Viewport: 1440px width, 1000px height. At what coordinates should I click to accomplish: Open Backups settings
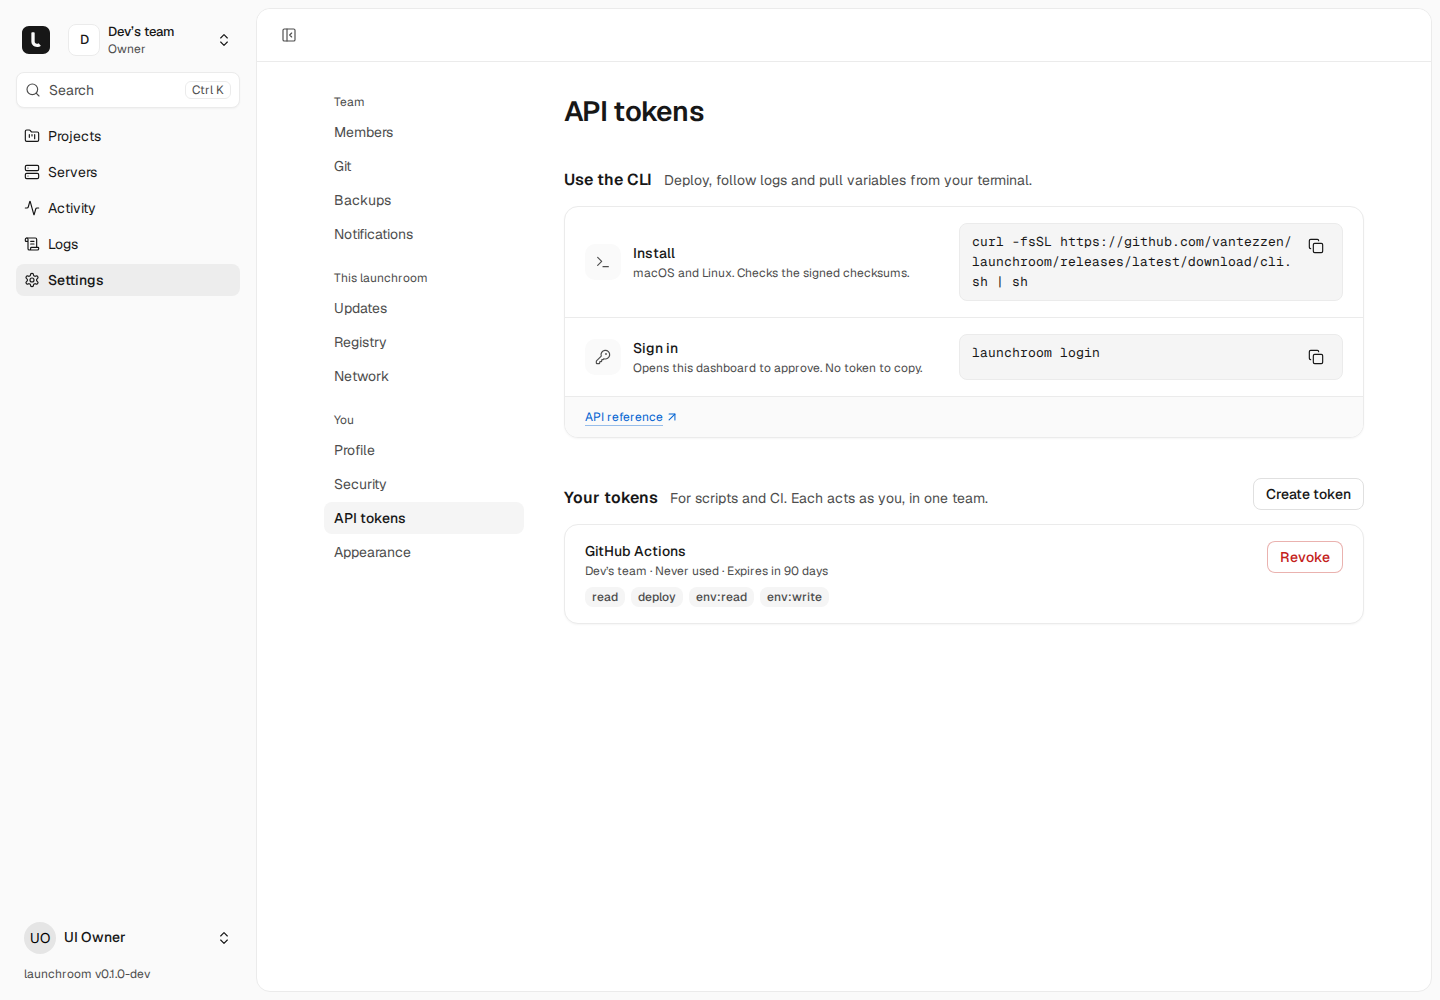[x=424, y=200]
